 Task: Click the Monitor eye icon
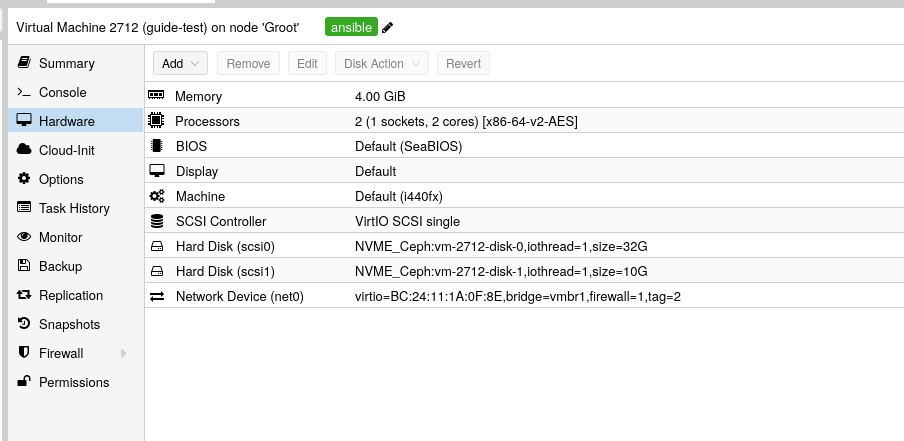tap(24, 237)
